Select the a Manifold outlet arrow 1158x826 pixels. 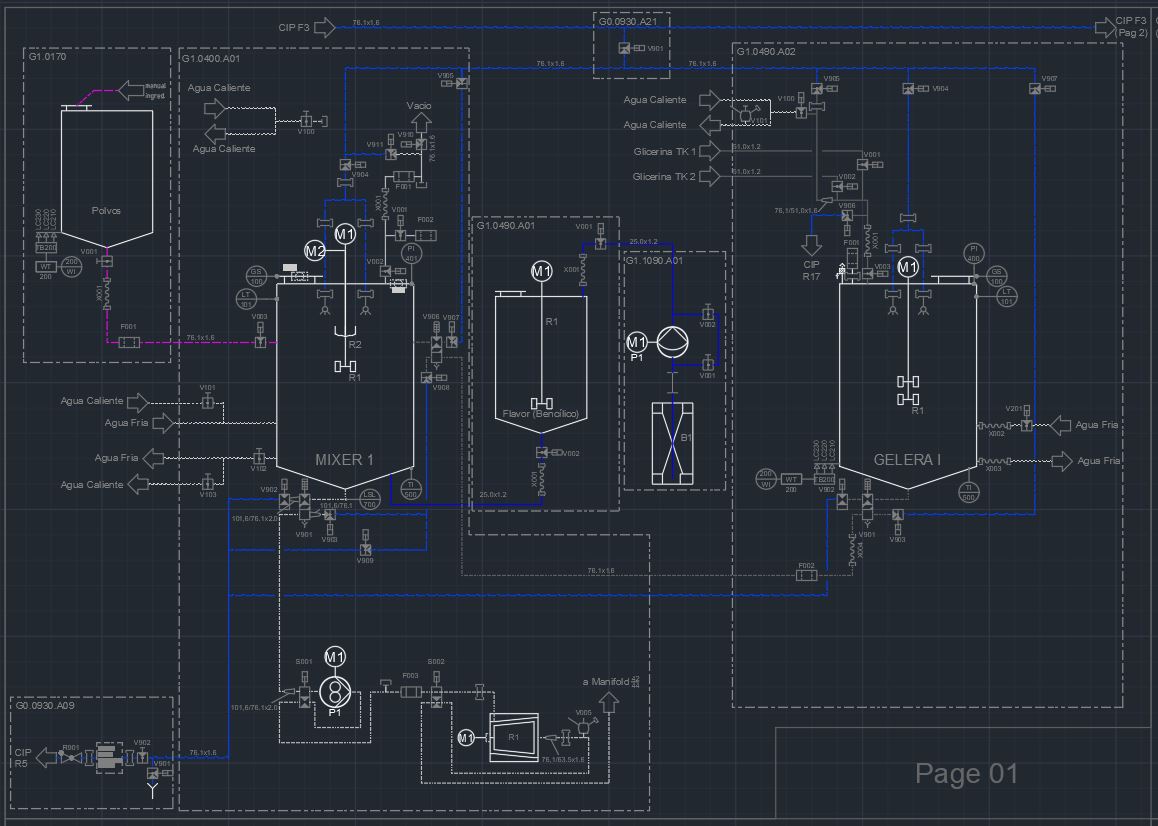pyautogui.click(x=609, y=700)
